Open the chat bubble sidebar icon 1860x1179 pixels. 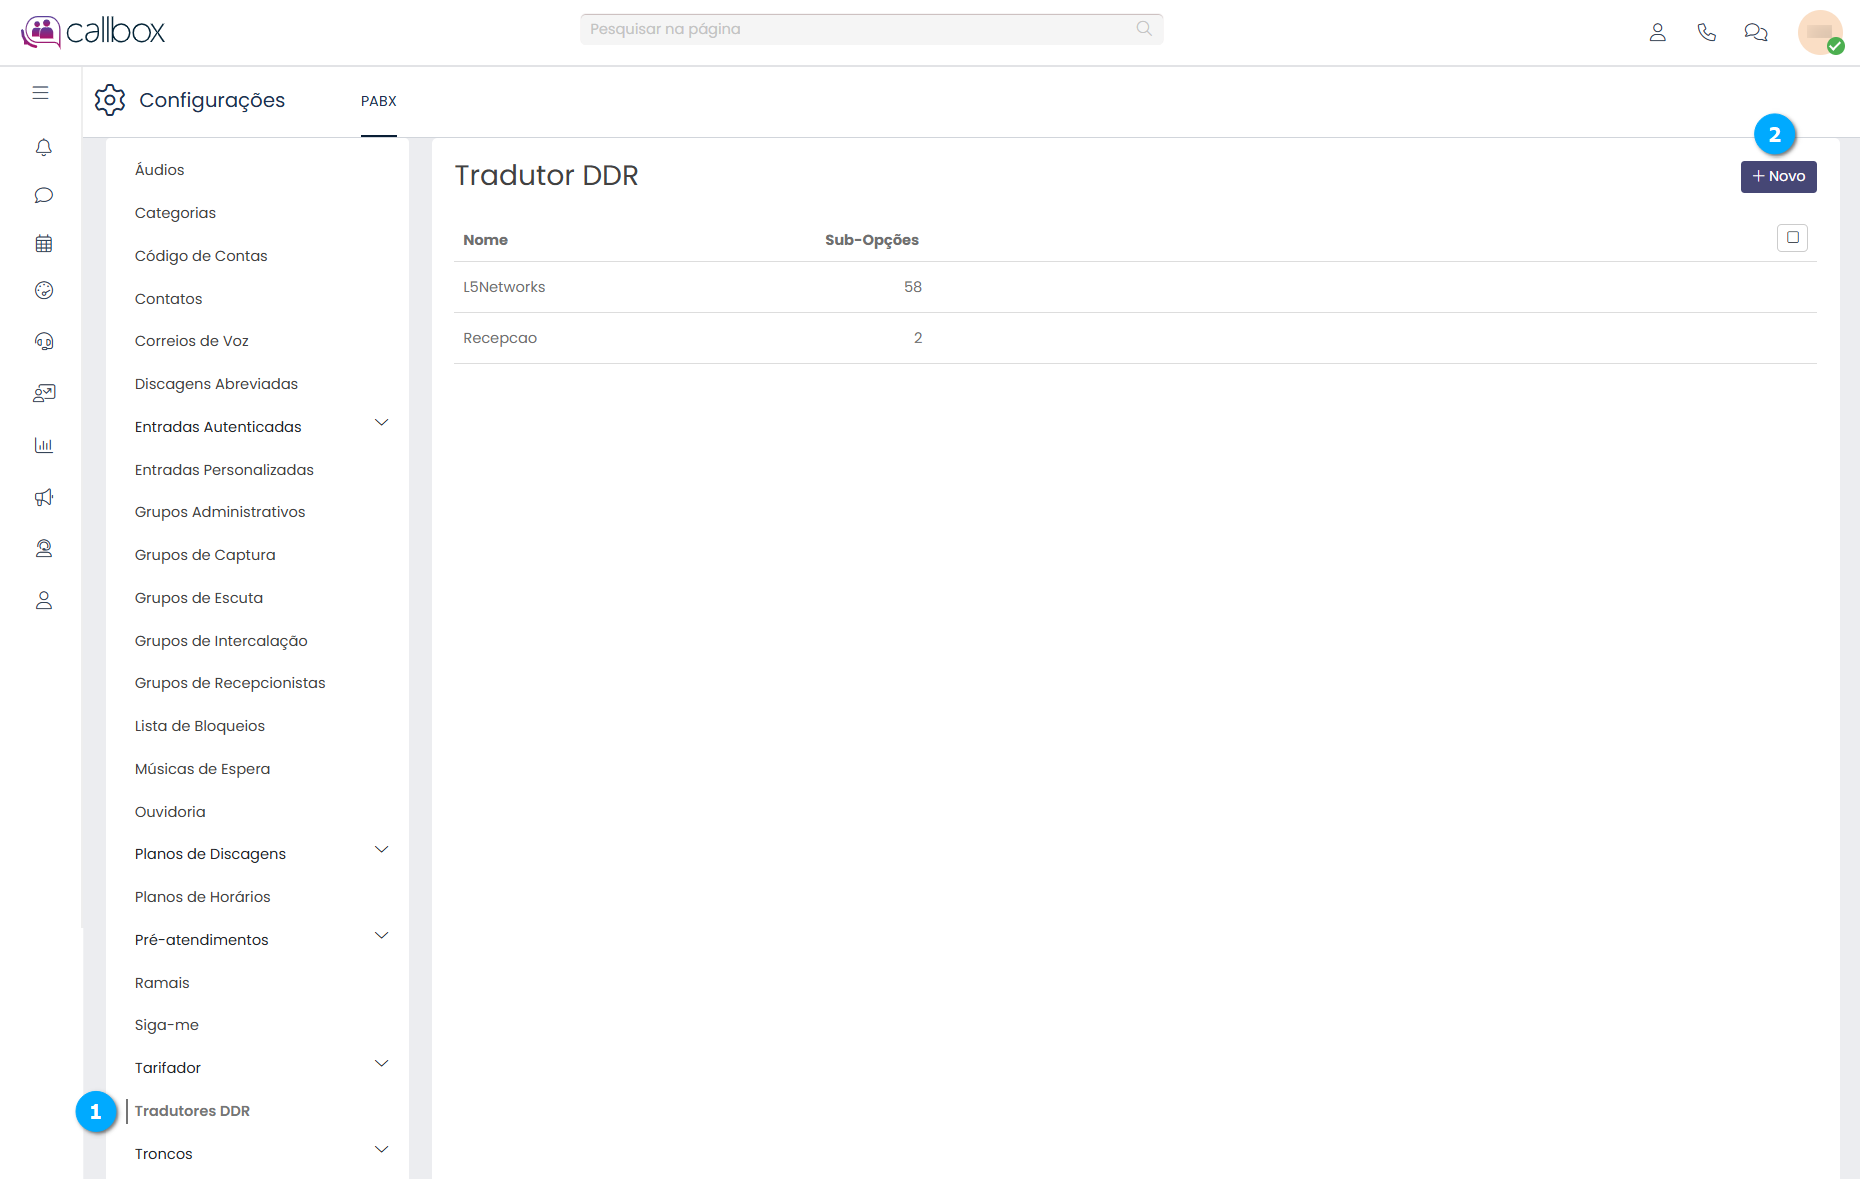tap(43, 195)
